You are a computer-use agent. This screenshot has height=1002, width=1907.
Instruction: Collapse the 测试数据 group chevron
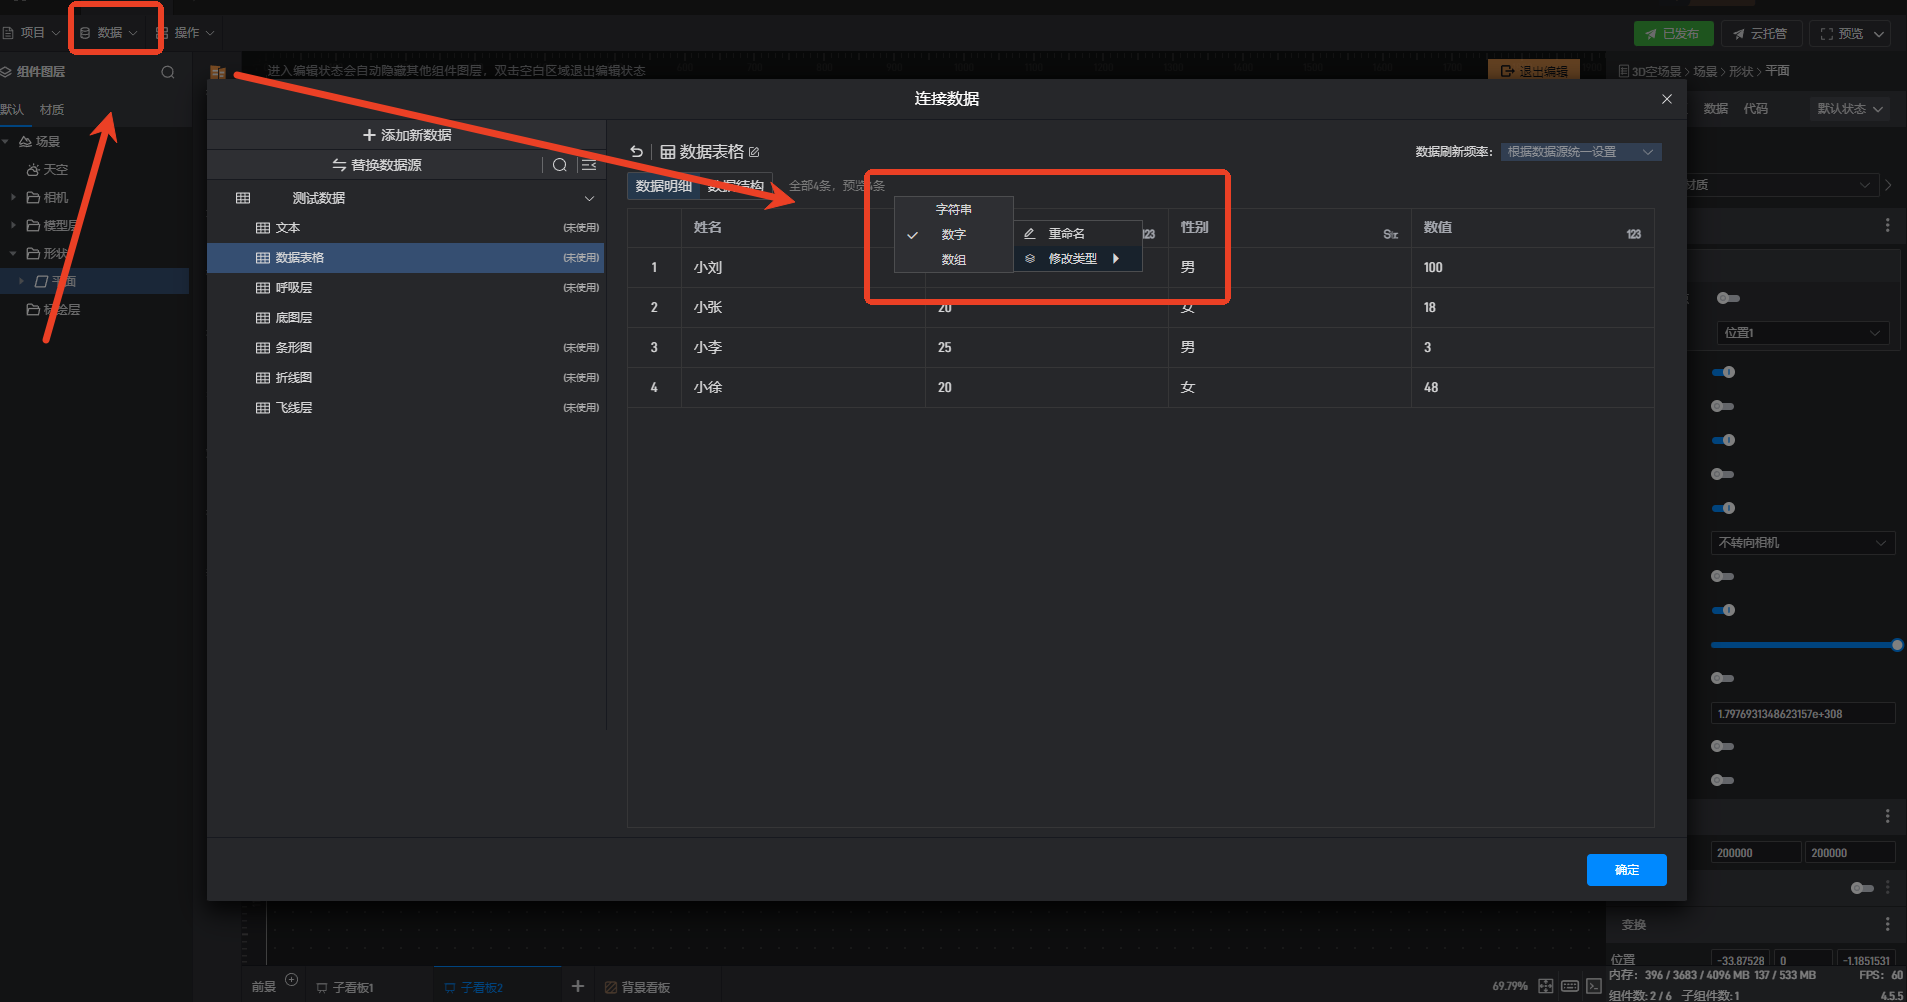point(590,198)
